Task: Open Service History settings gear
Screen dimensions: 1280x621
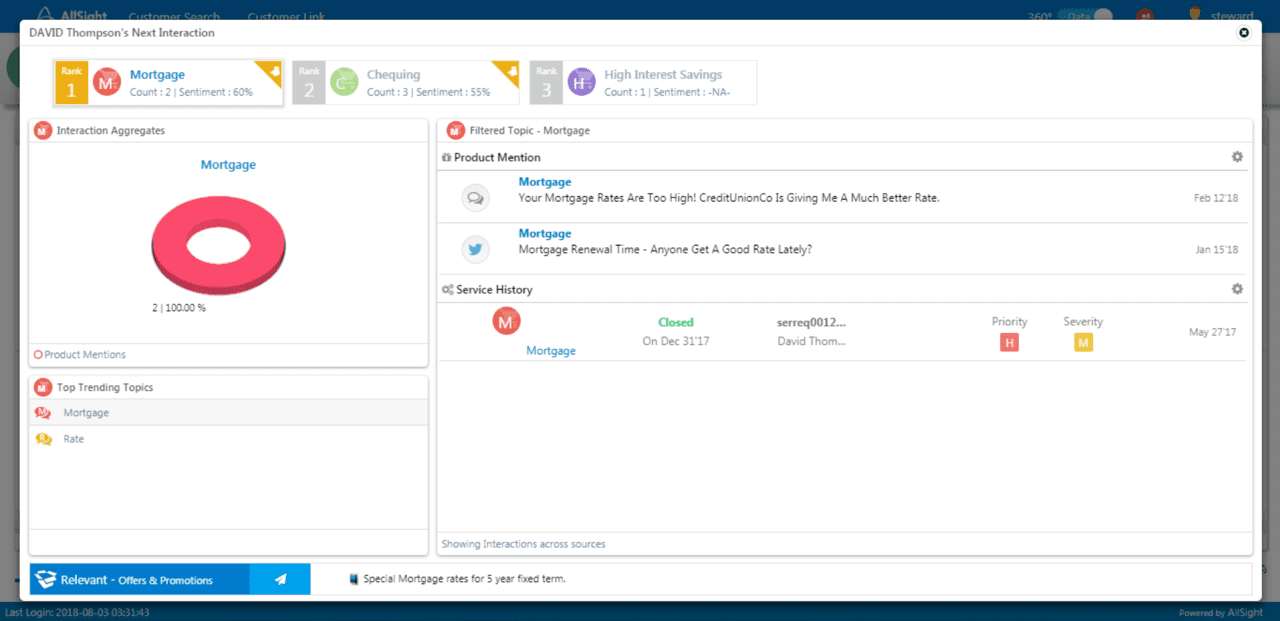Action: 1237,289
